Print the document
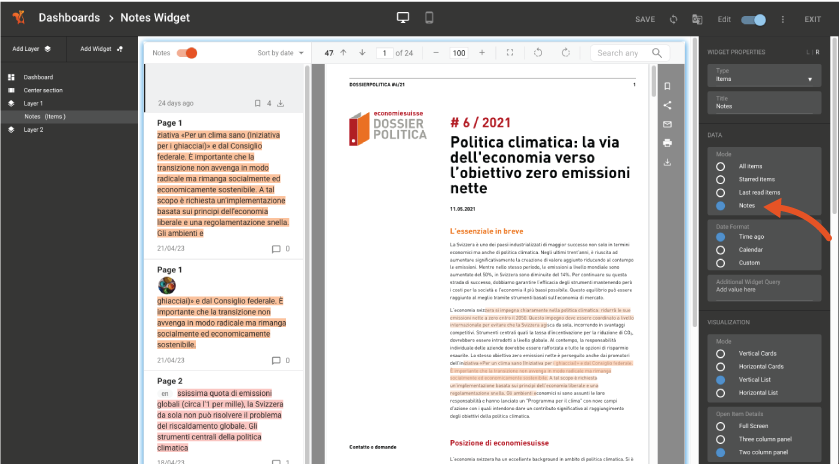The width and height of the screenshot is (839, 467). 667,143
